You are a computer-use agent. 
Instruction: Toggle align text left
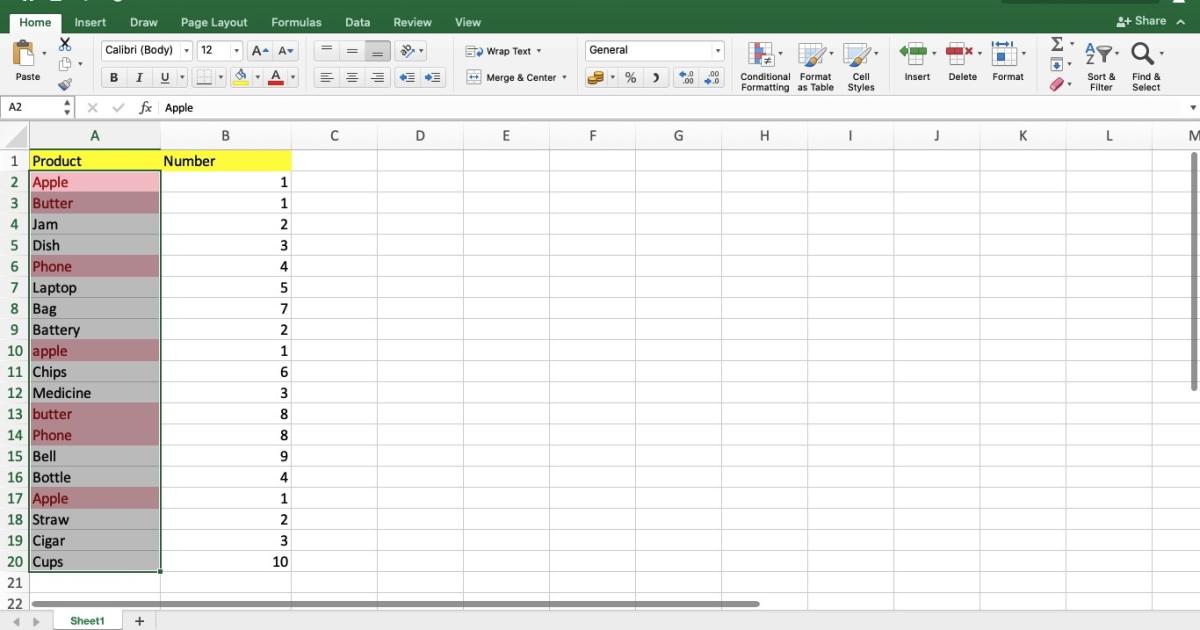click(326, 77)
